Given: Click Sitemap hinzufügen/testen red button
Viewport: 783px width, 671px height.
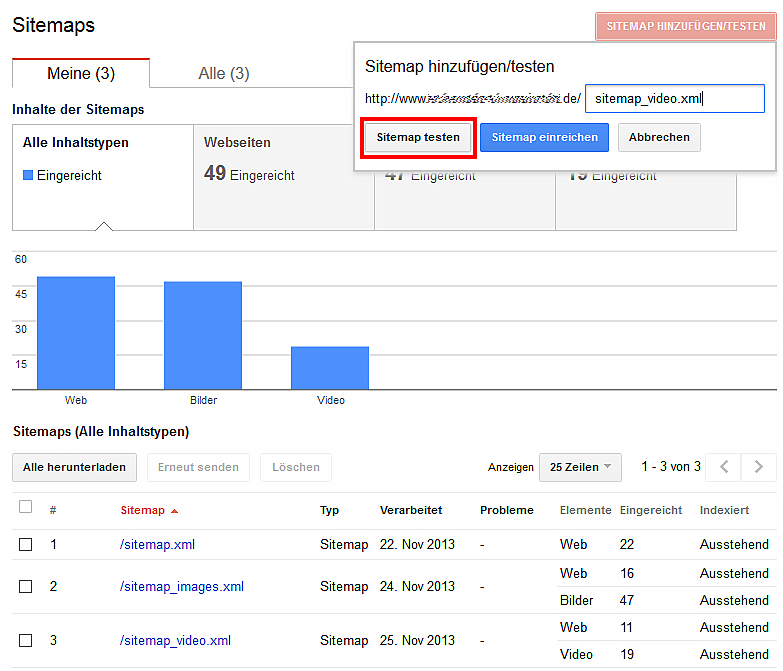Looking at the screenshot, I should 686,26.
